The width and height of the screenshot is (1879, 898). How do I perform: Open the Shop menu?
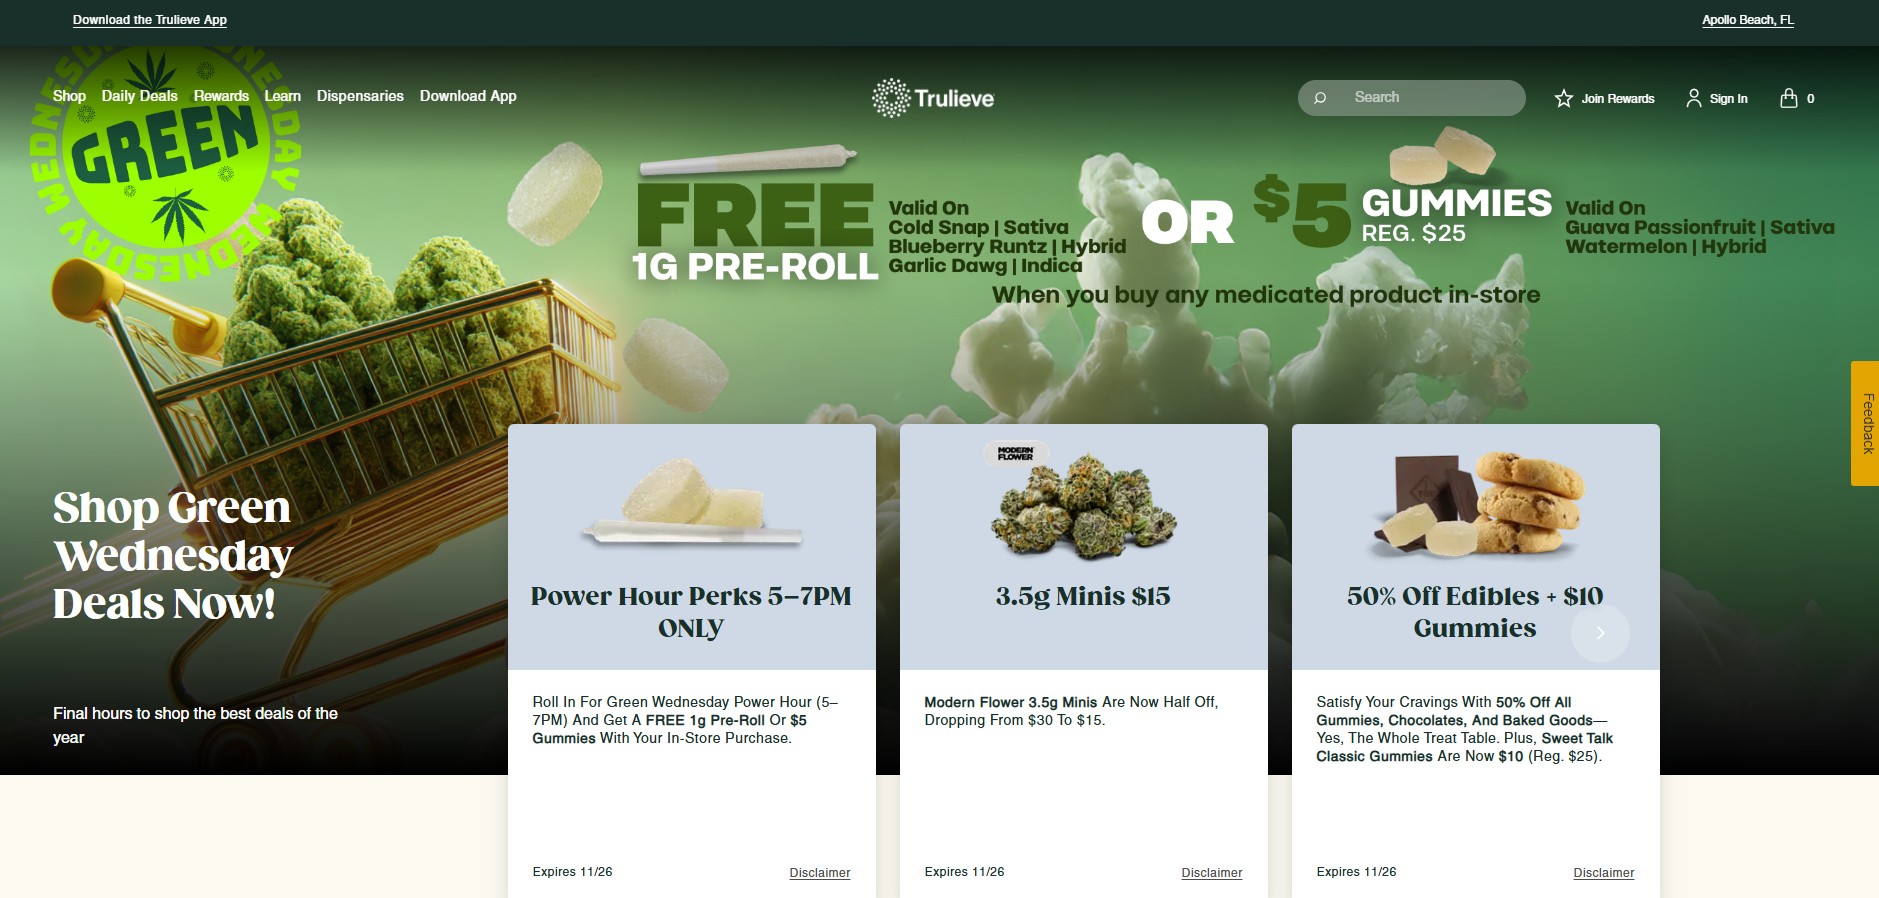pos(69,96)
